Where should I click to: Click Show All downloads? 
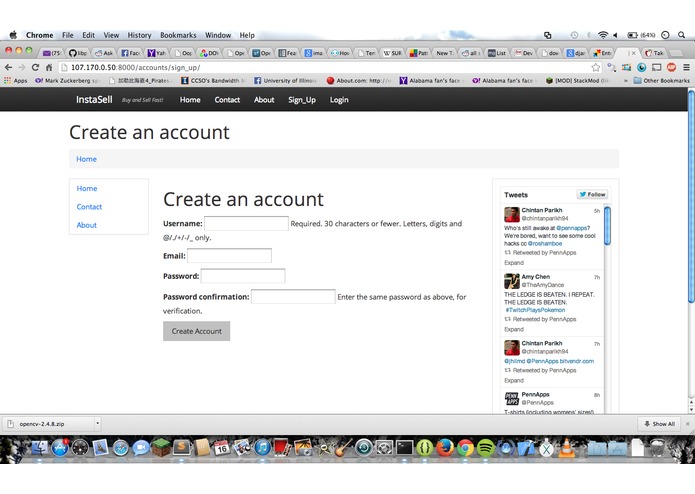pyautogui.click(x=659, y=424)
